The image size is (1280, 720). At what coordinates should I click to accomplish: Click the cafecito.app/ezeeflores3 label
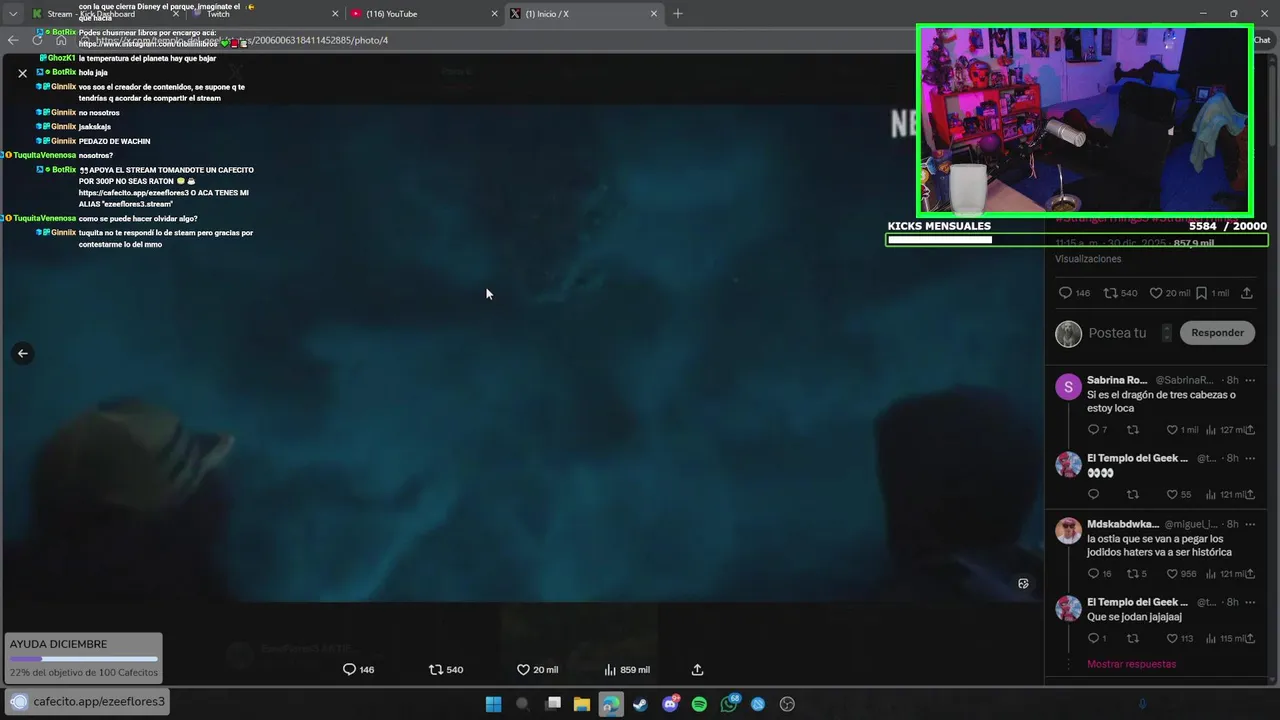[99, 702]
